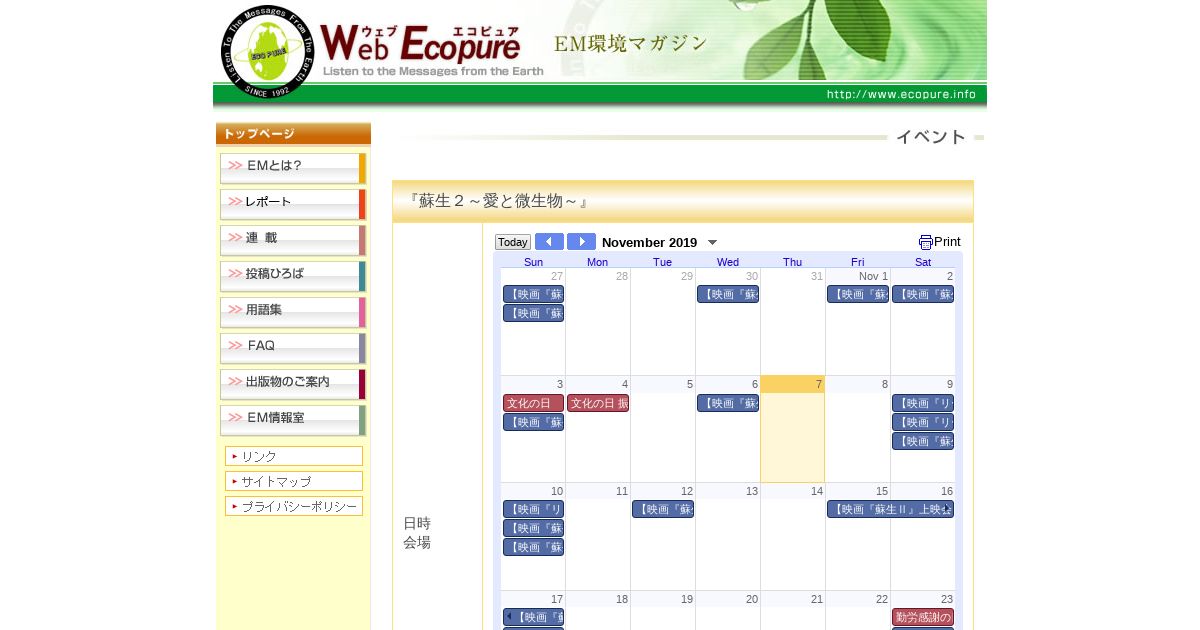This screenshot has height=630, width=1200.
Task: Open the EM情報室 menu item
Action: (x=293, y=420)
